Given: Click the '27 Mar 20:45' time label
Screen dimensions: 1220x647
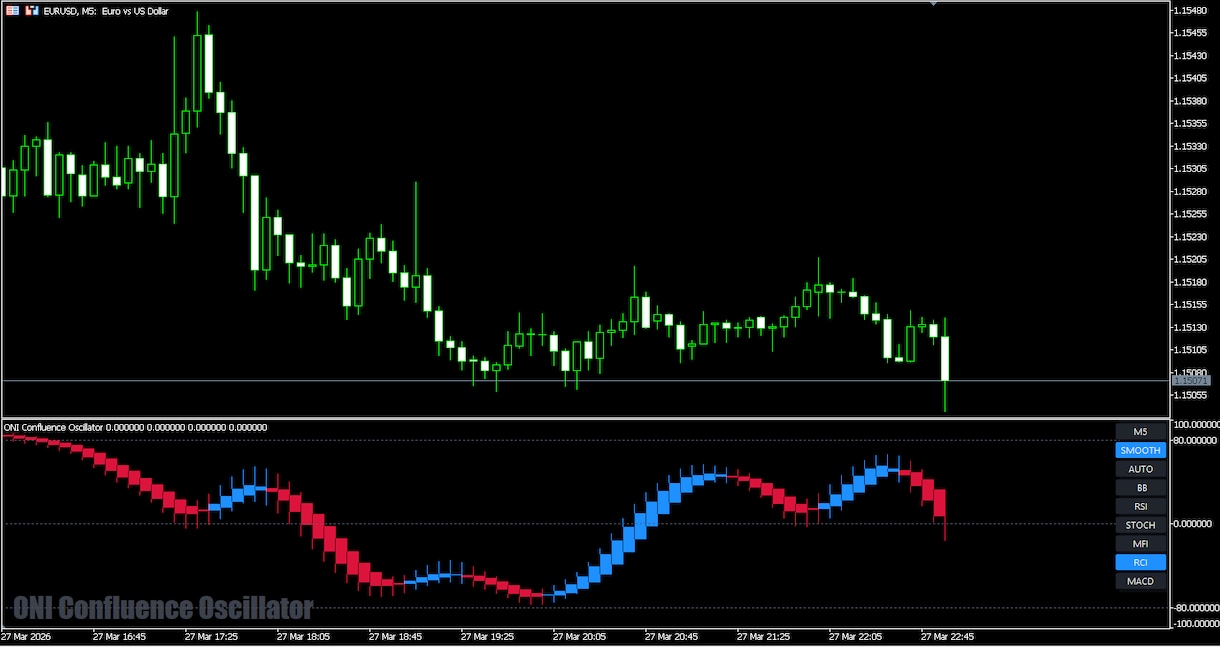Looking at the screenshot, I should pos(671,636).
